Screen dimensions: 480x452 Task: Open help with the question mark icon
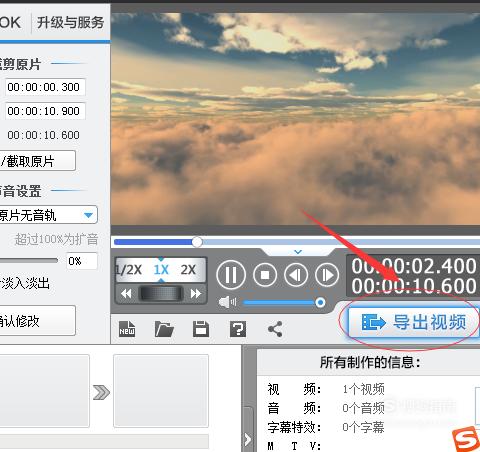238,329
